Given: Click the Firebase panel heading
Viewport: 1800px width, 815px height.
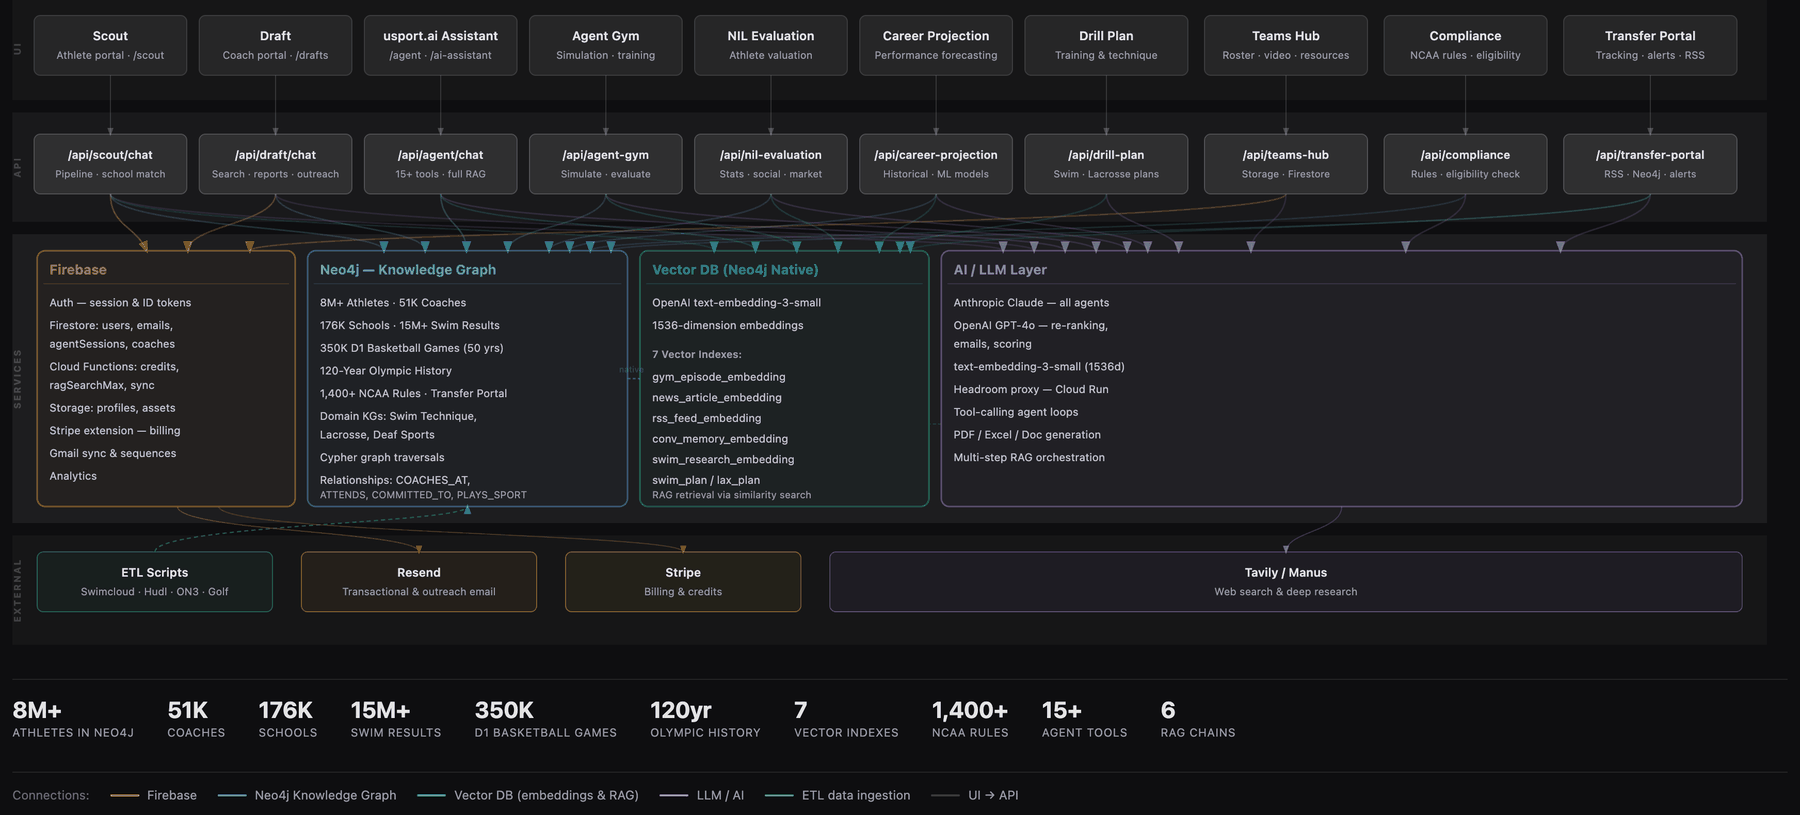Looking at the screenshot, I should click(78, 270).
